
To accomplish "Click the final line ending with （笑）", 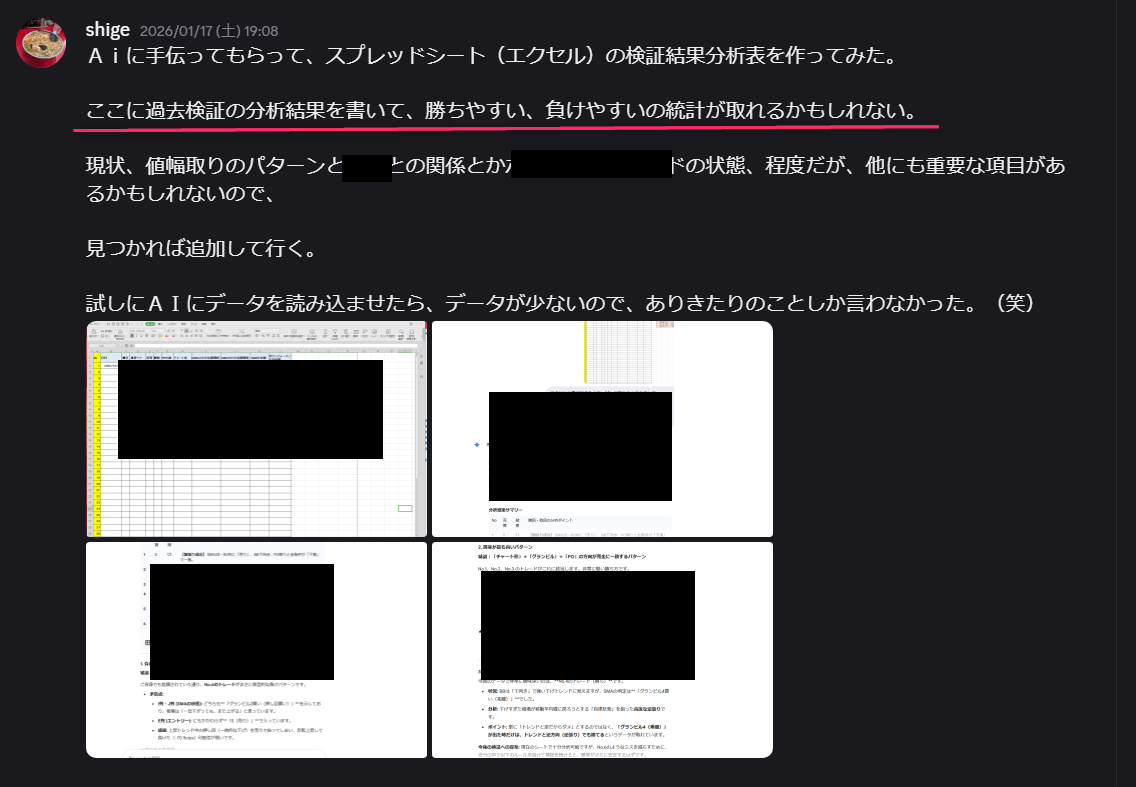I will pos(560,303).
